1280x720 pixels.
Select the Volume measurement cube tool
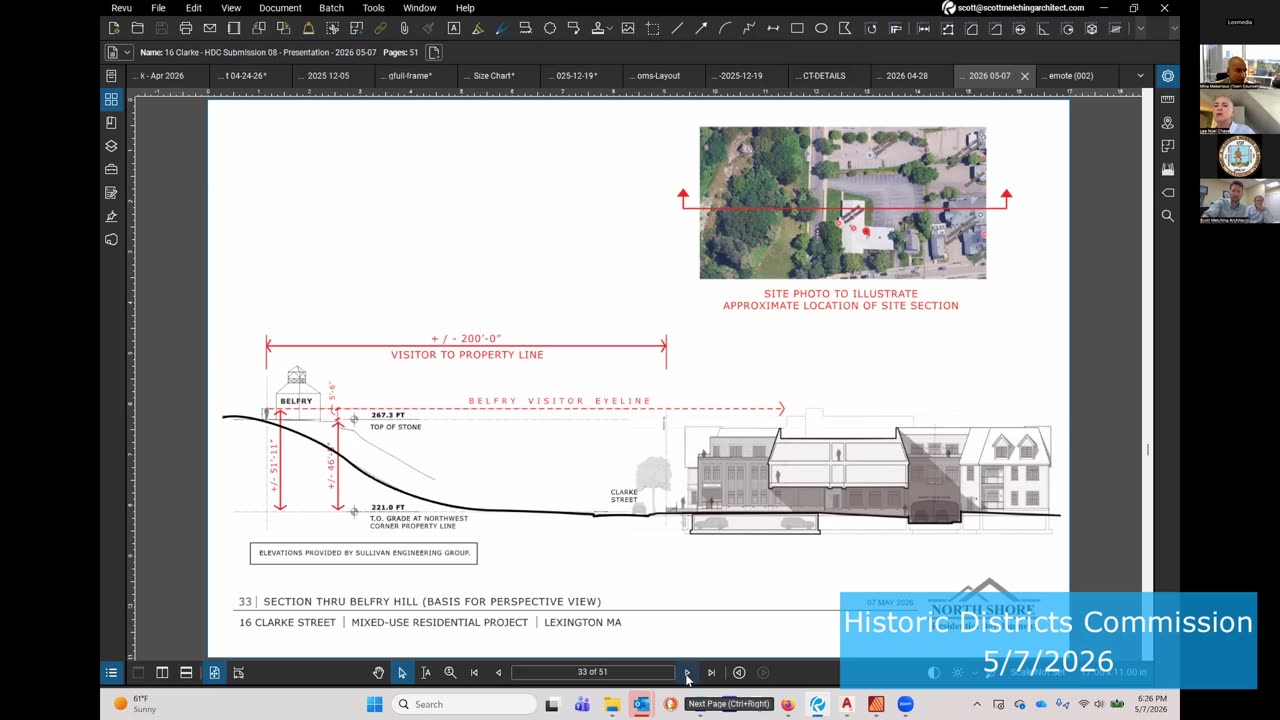[x=1091, y=29]
